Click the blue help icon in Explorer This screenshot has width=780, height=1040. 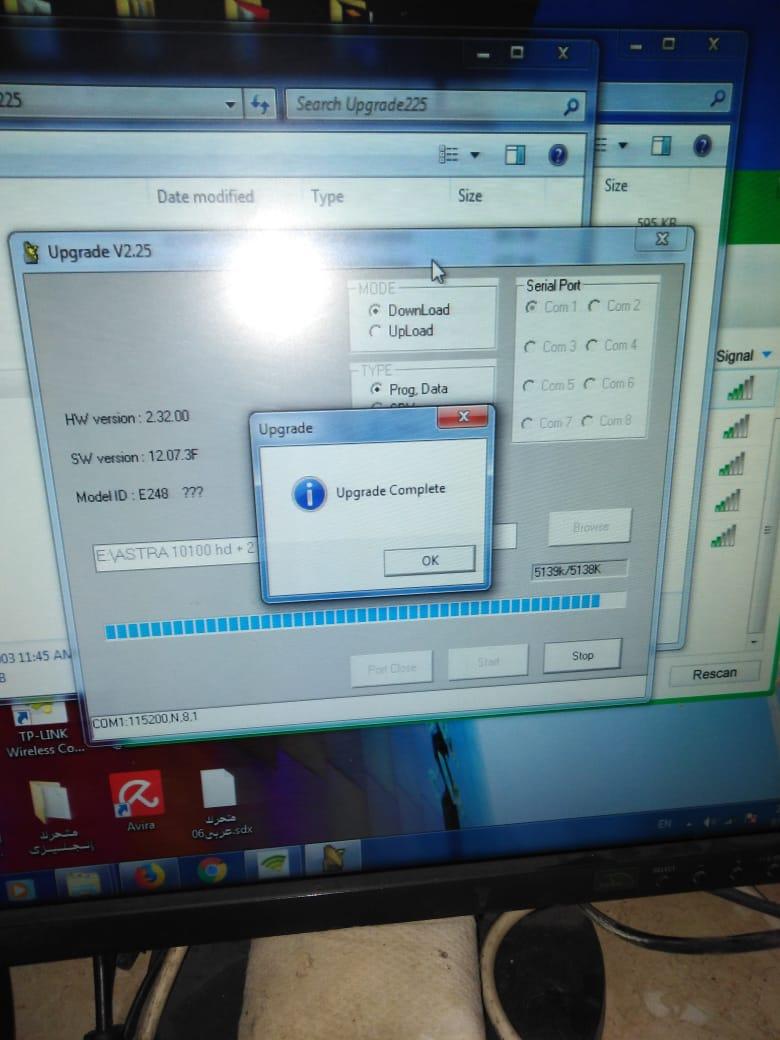coord(558,156)
